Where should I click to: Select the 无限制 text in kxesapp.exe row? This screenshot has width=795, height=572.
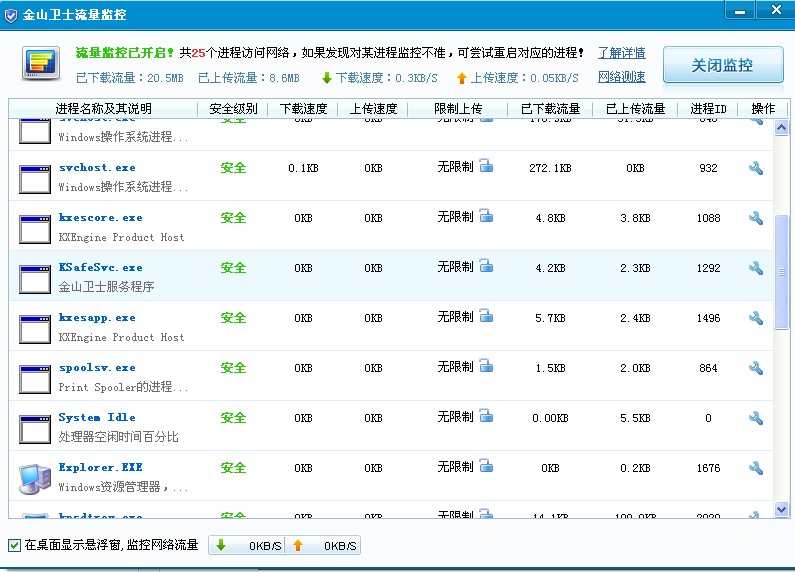[x=455, y=317]
